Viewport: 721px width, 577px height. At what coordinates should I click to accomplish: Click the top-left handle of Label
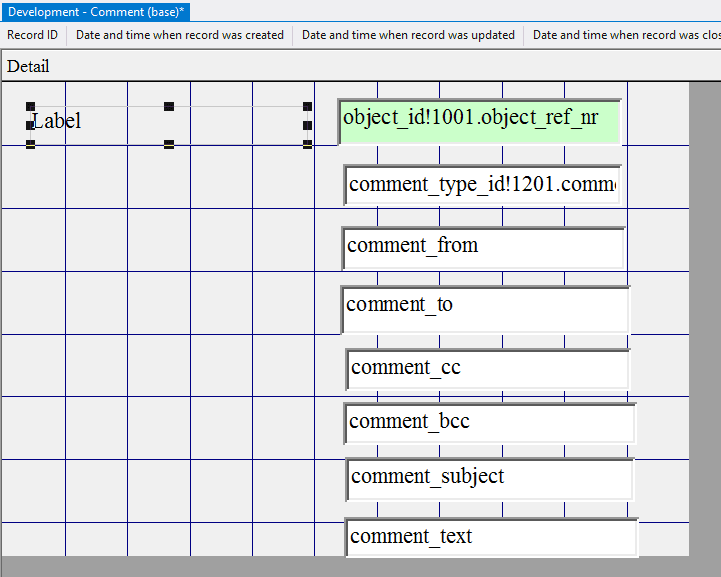tap(31, 106)
